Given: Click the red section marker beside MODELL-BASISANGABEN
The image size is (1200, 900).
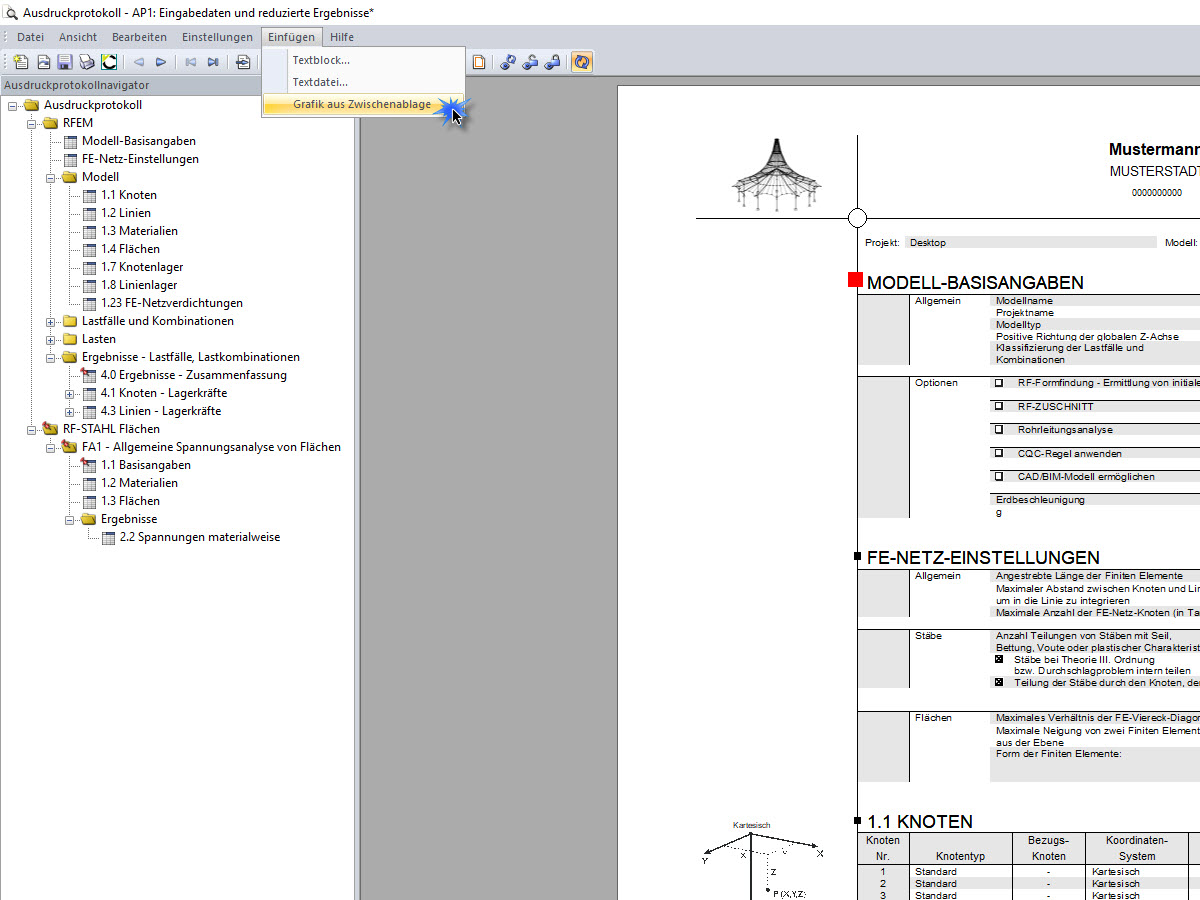Looking at the screenshot, I should pos(856,280).
